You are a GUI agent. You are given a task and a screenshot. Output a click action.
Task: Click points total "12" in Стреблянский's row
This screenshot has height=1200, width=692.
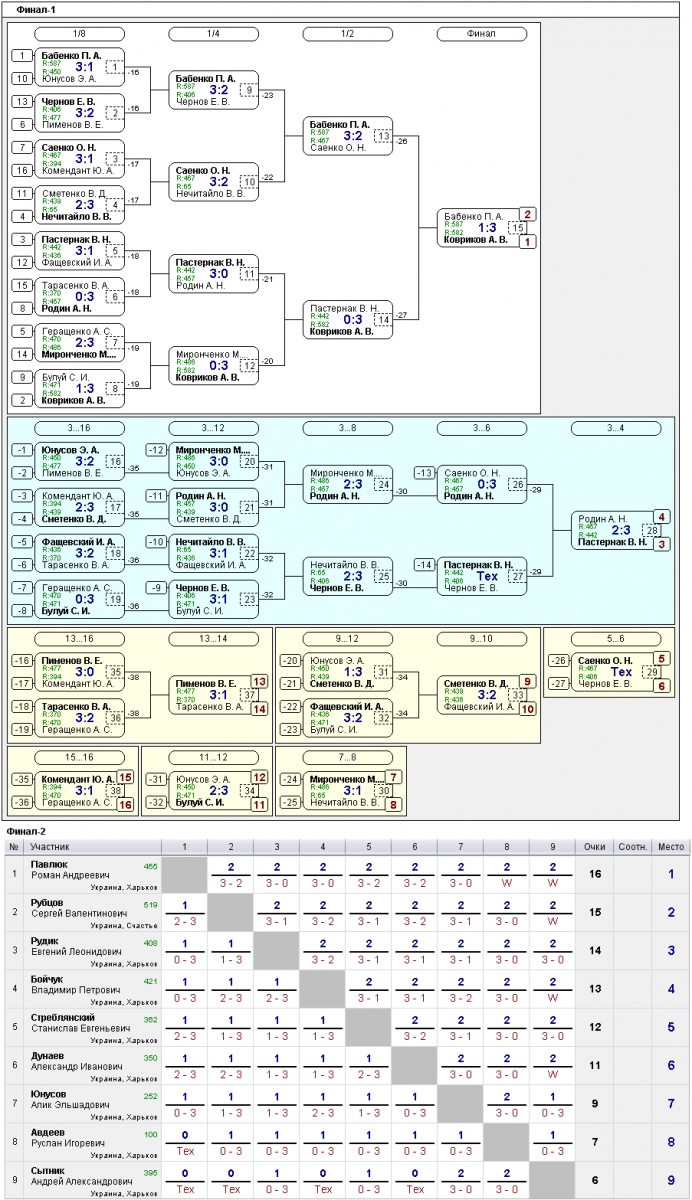[595, 1026]
